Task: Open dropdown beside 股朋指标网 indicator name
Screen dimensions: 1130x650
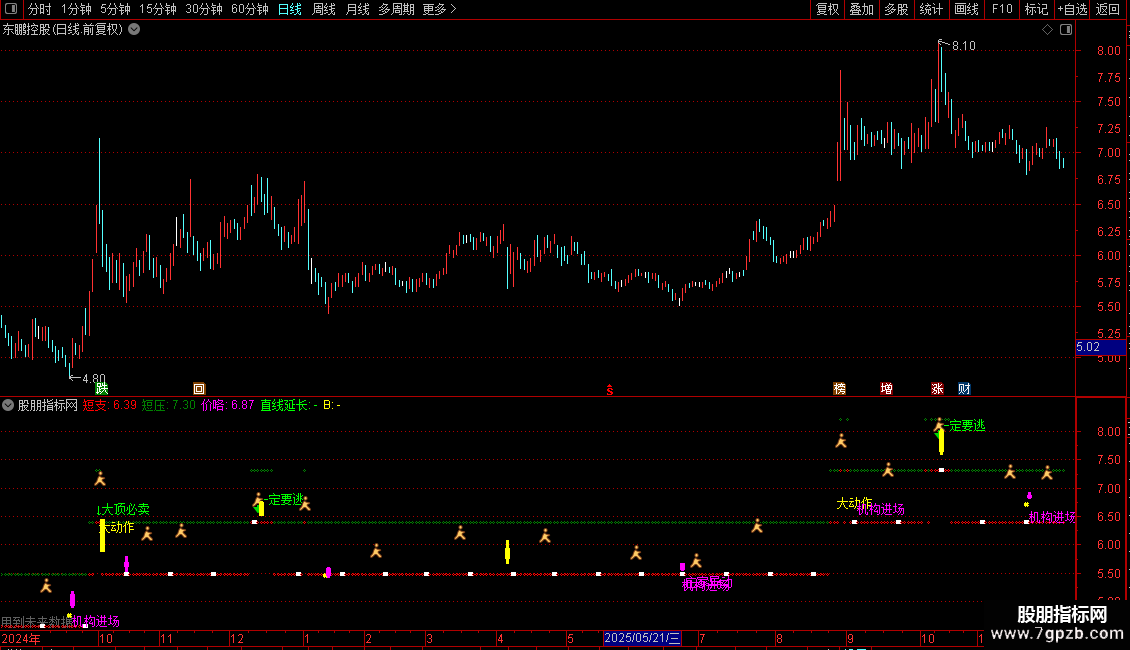Action: point(8,405)
